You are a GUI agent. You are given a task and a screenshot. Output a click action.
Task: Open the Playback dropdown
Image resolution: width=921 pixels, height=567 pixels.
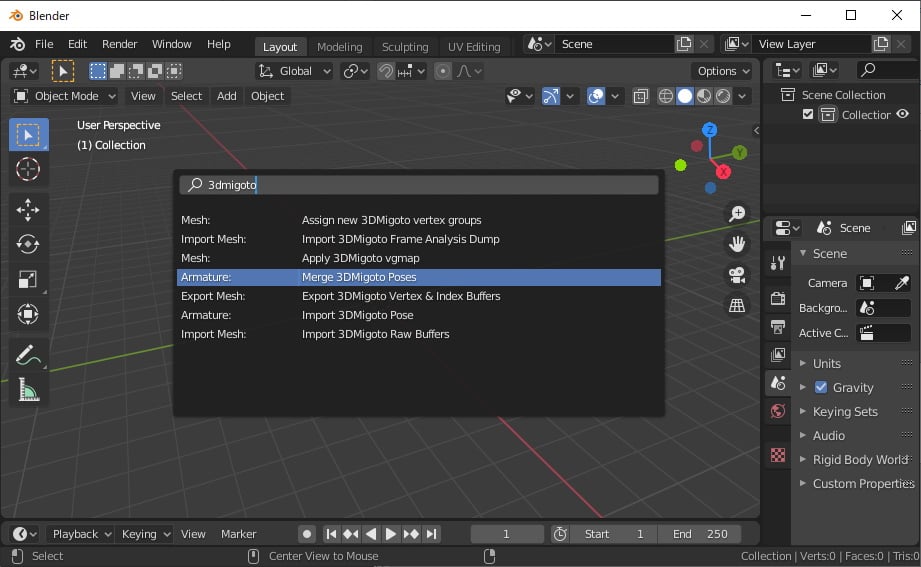(80, 534)
